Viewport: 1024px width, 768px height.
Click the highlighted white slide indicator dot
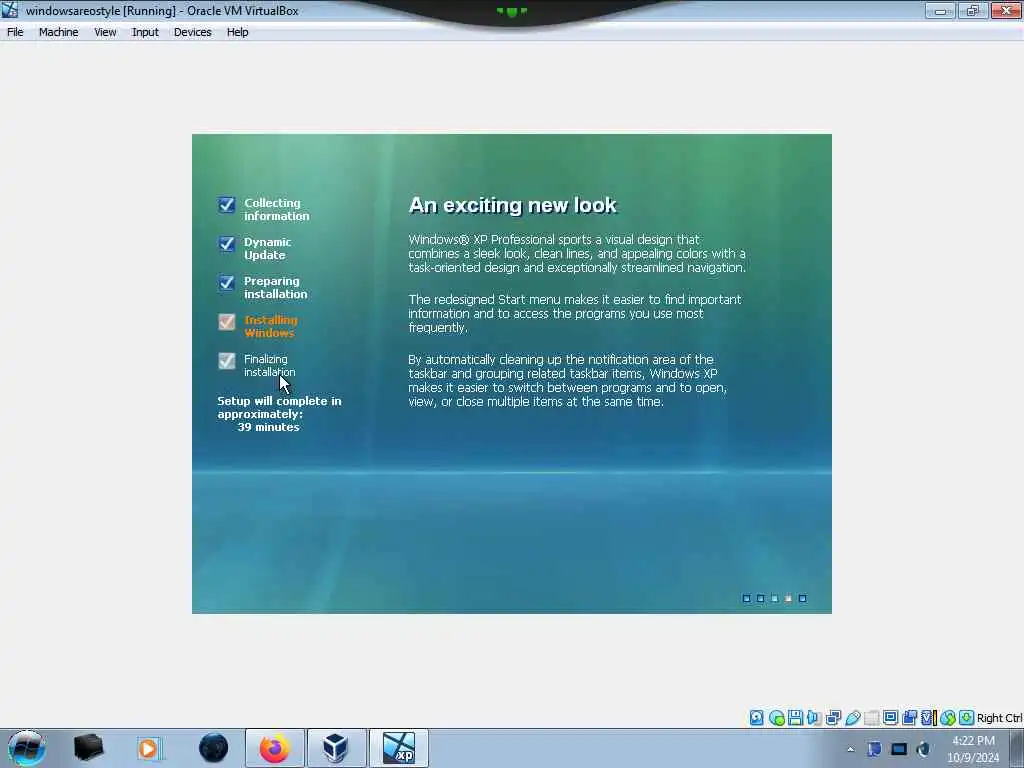point(788,598)
